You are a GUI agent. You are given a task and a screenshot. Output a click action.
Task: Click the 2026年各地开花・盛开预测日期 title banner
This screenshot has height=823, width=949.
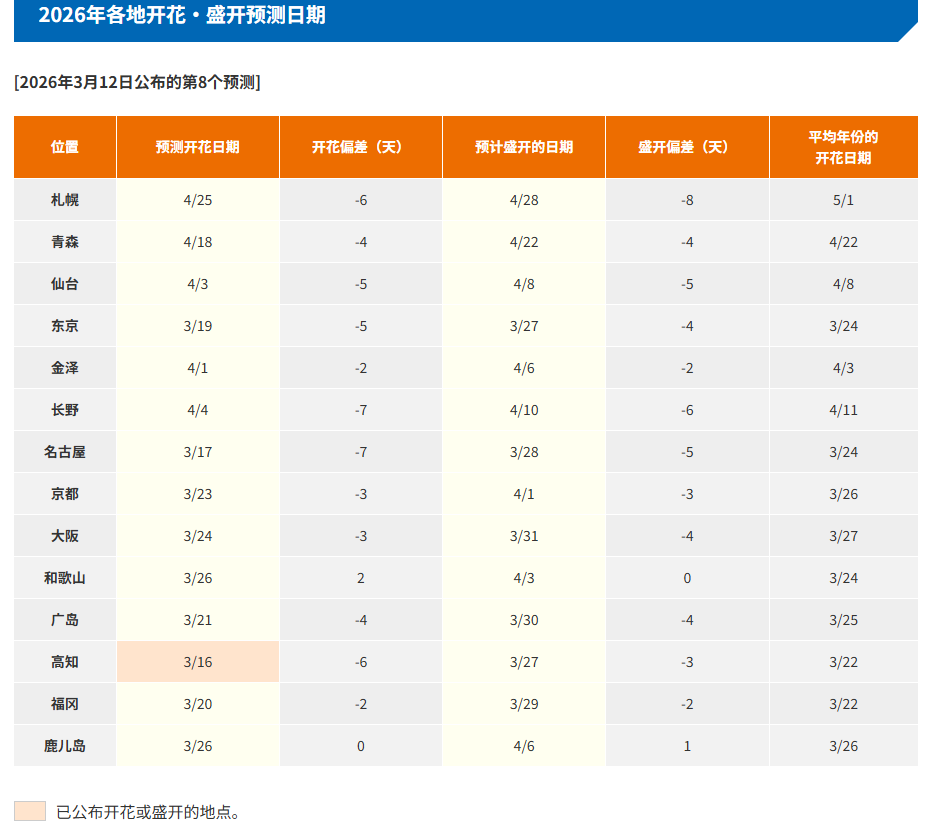pyautogui.click(x=182, y=16)
